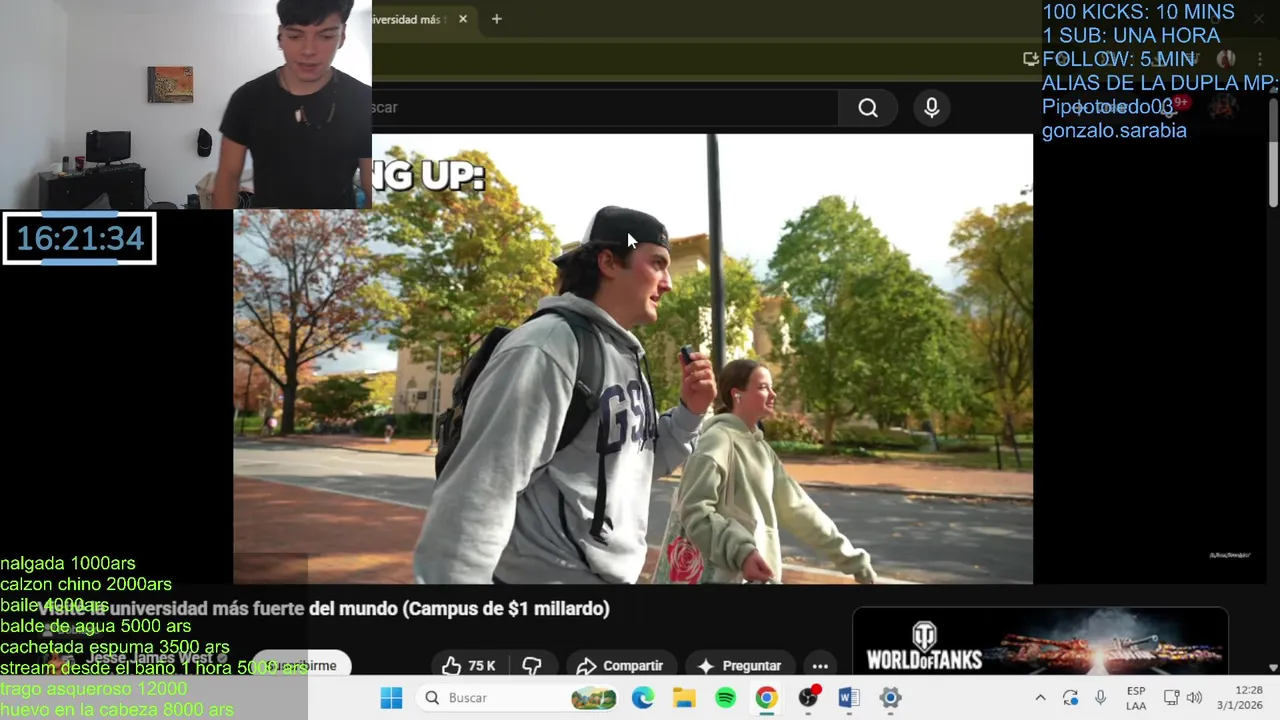The width and height of the screenshot is (1280, 720).
Task: Share the video via Compartir button
Action: [x=620, y=666]
